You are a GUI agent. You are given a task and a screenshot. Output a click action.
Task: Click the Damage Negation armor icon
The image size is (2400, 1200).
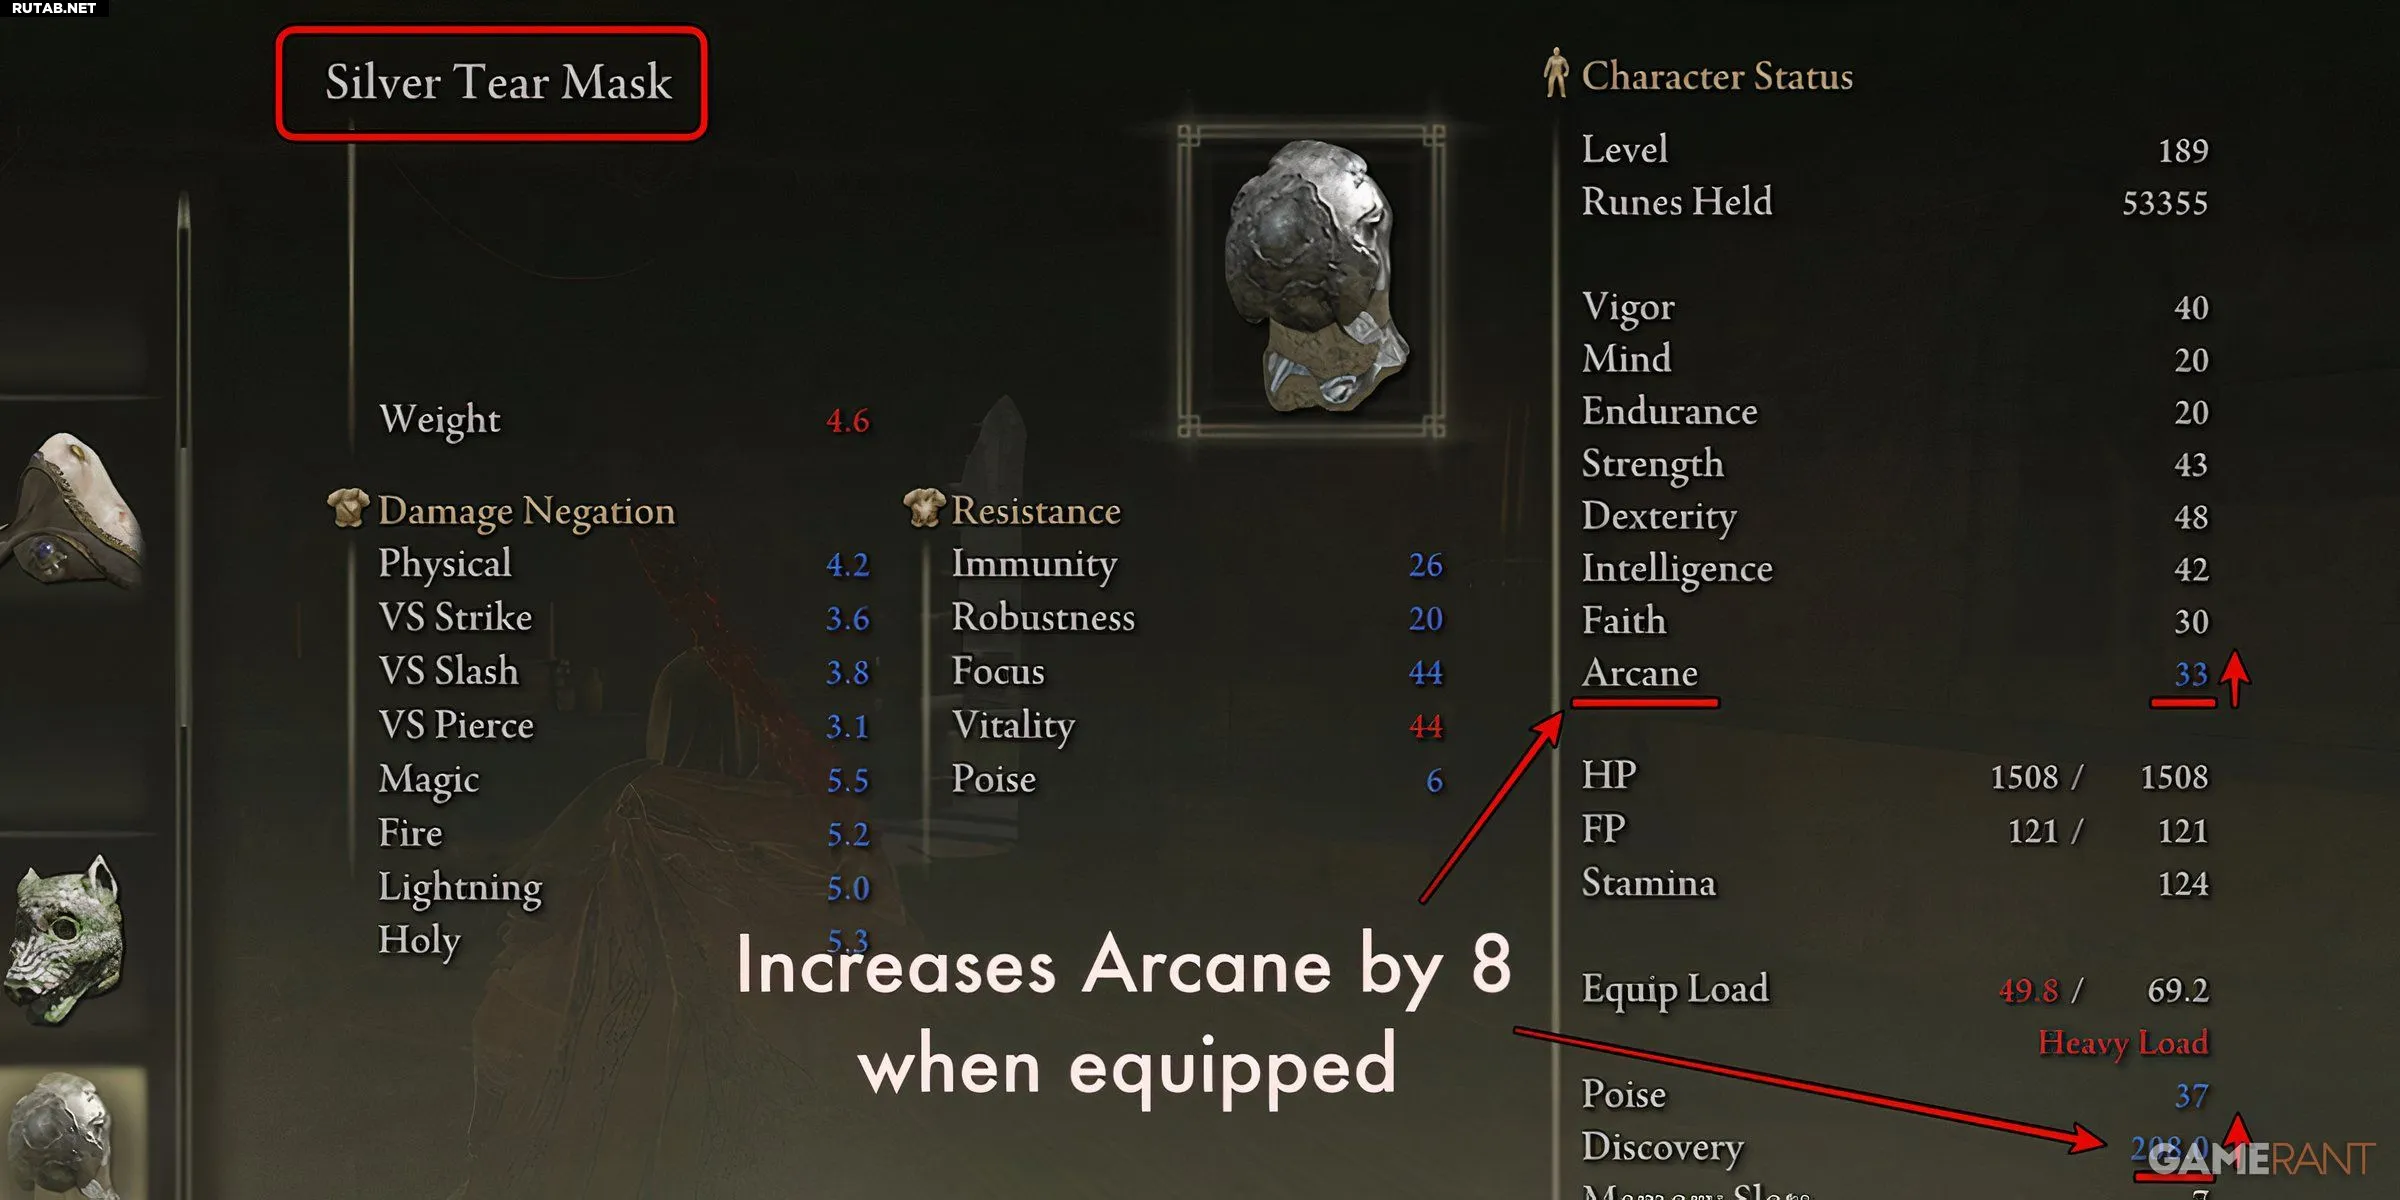point(348,508)
